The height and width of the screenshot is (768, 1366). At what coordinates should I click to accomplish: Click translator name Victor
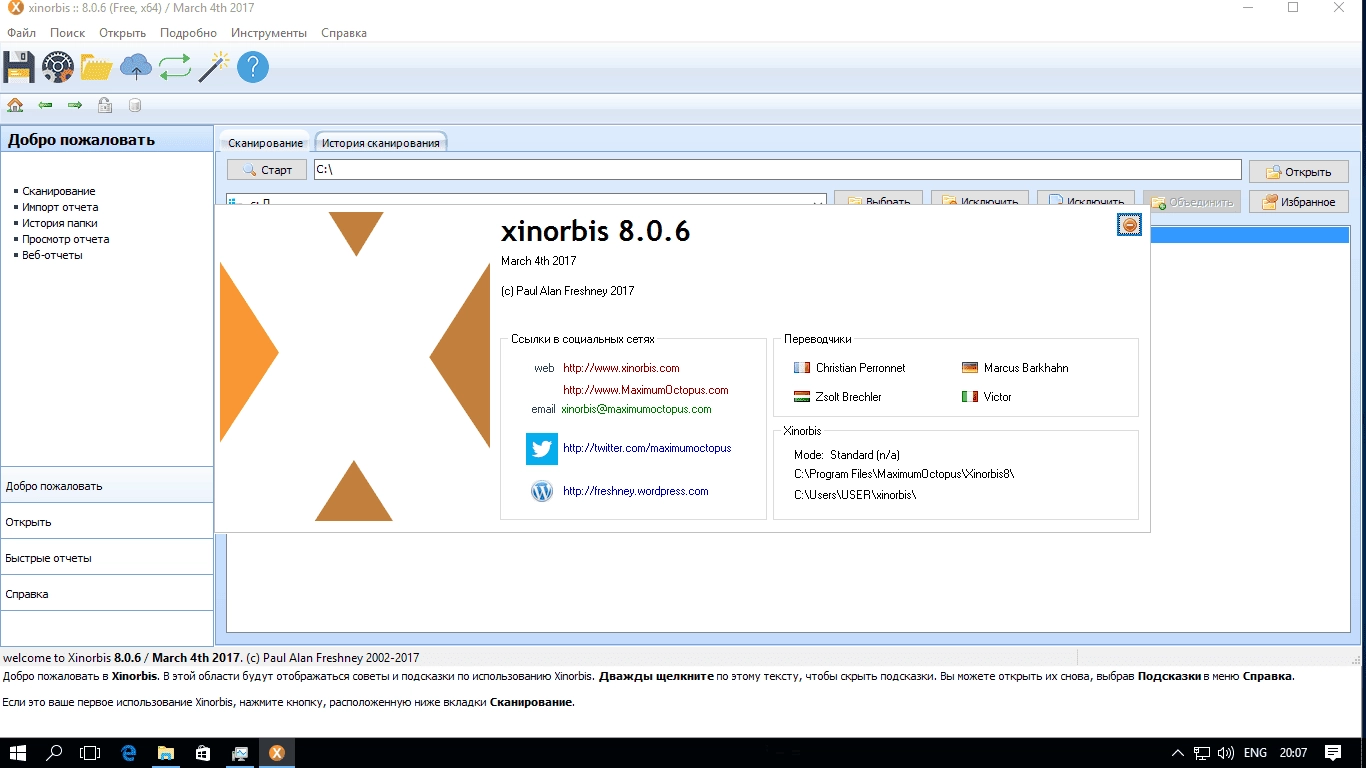click(x=998, y=397)
